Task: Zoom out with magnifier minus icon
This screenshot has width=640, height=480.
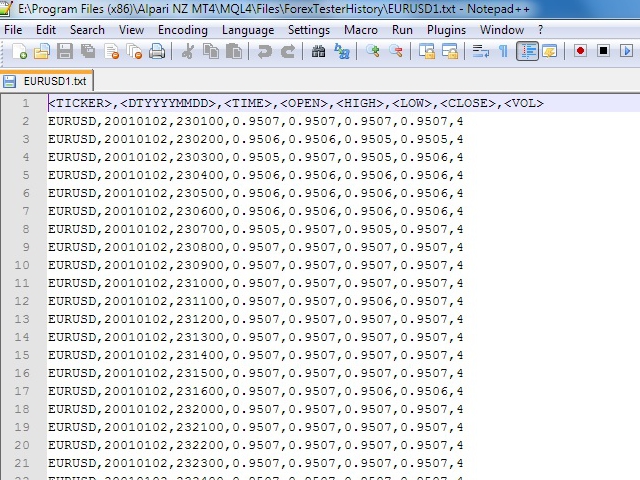Action: click(x=396, y=51)
